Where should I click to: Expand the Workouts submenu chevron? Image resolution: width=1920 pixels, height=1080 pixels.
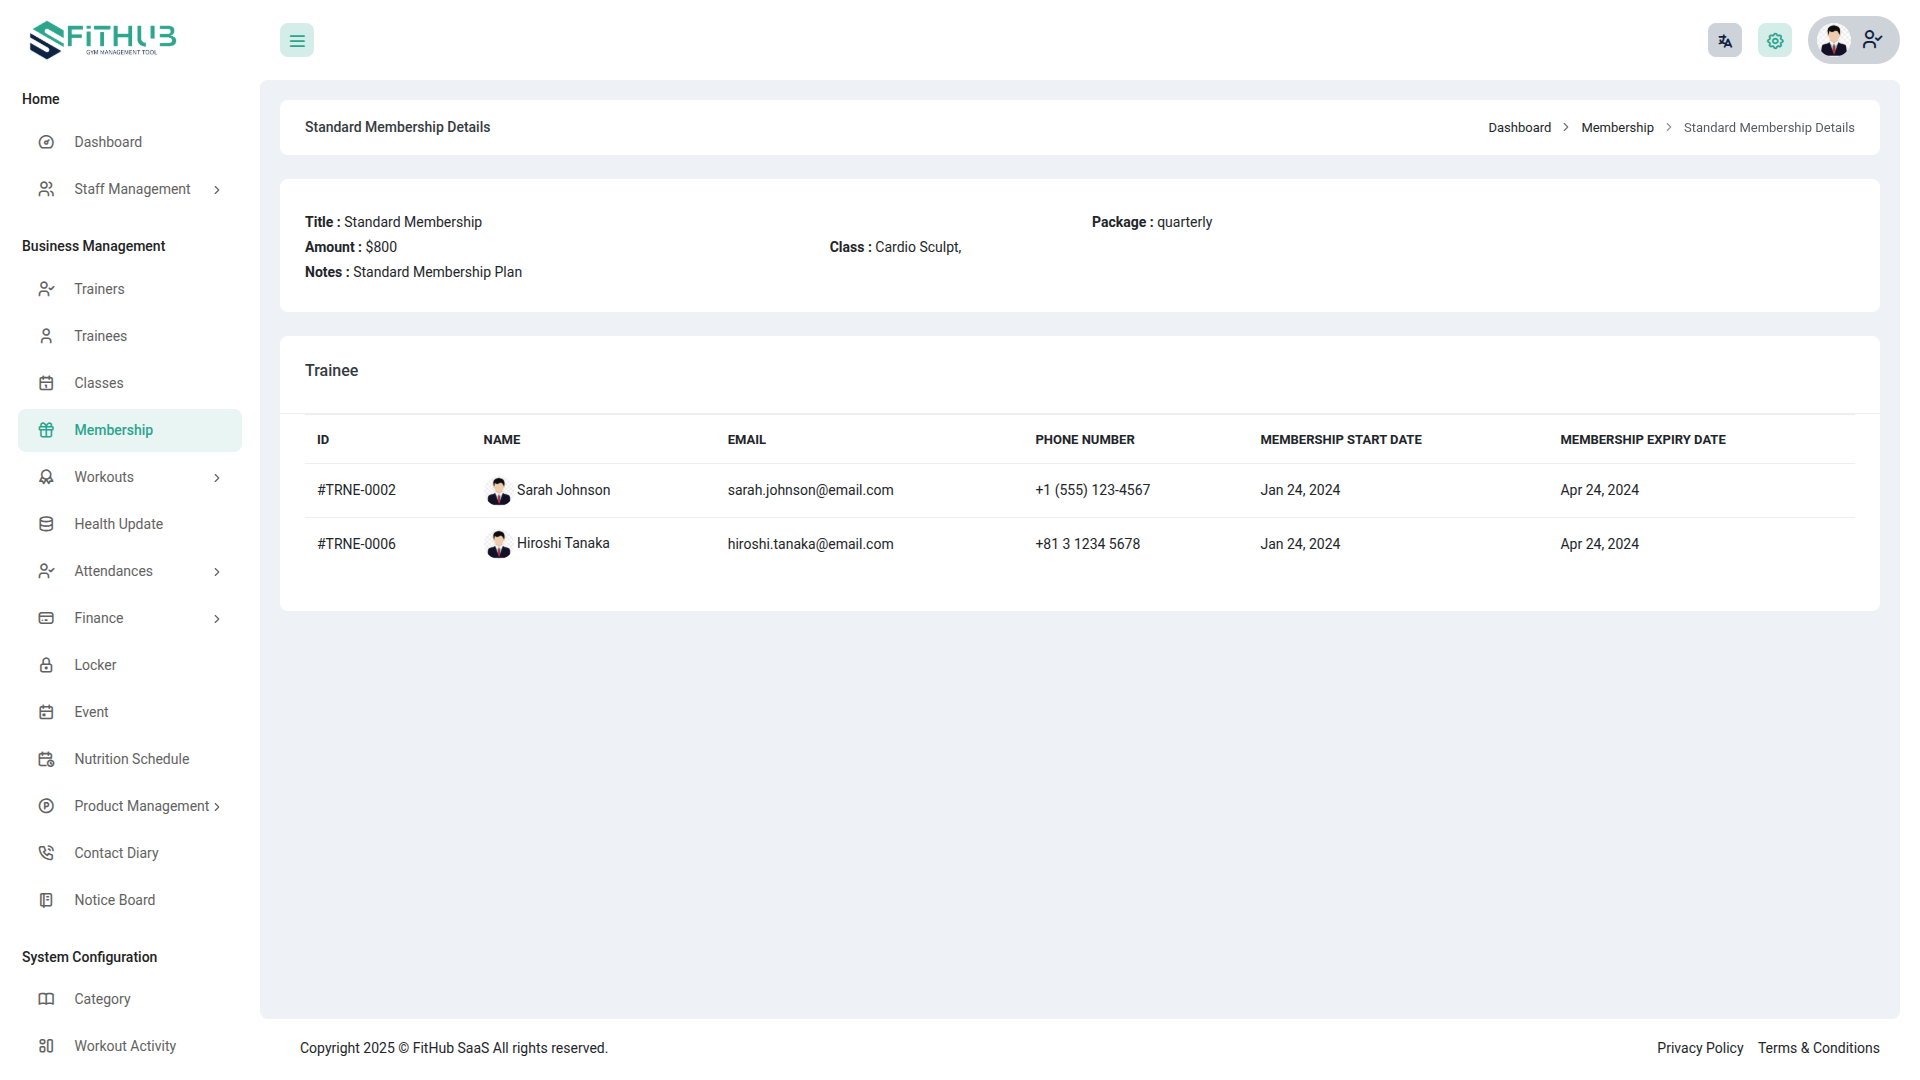tap(216, 478)
